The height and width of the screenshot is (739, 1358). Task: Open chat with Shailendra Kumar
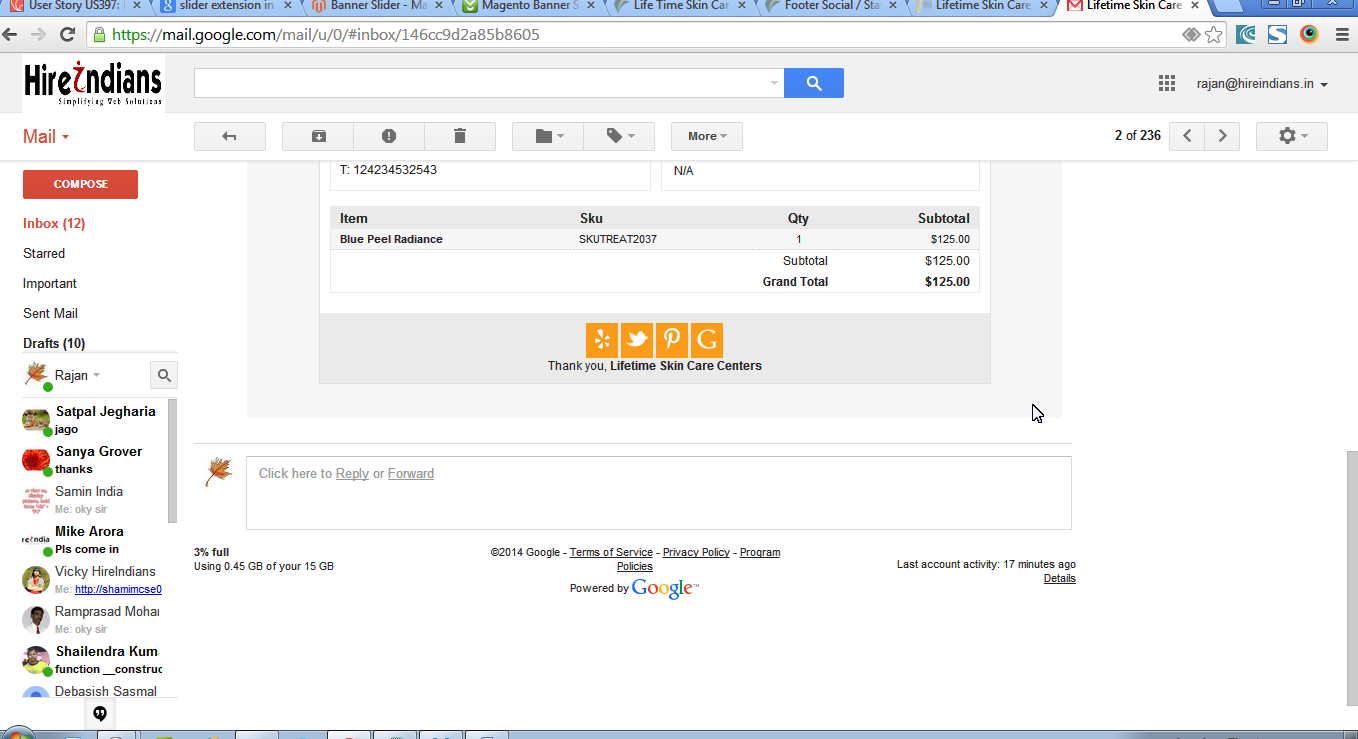click(x=92, y=660)
